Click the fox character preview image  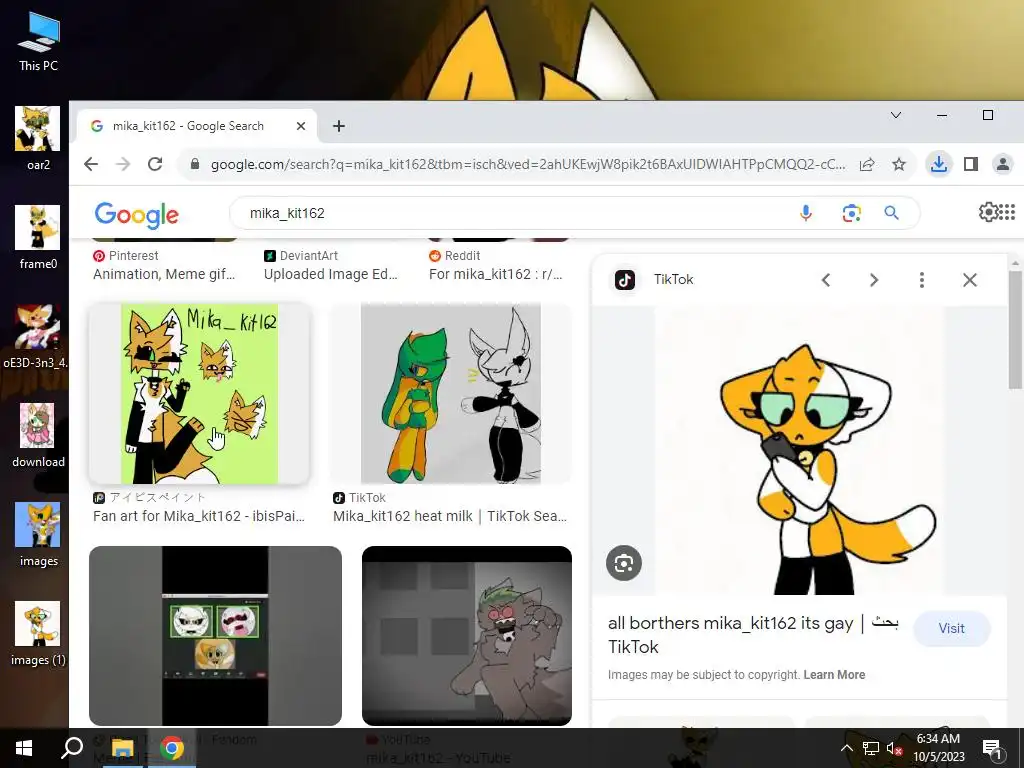(x=799, y=450)
